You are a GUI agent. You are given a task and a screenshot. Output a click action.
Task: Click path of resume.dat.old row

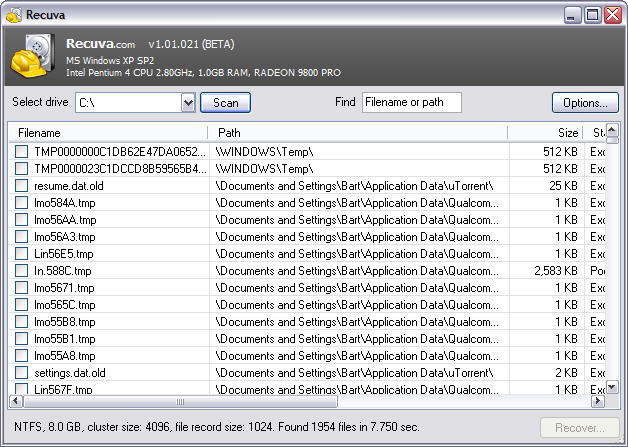pos(354,186)
